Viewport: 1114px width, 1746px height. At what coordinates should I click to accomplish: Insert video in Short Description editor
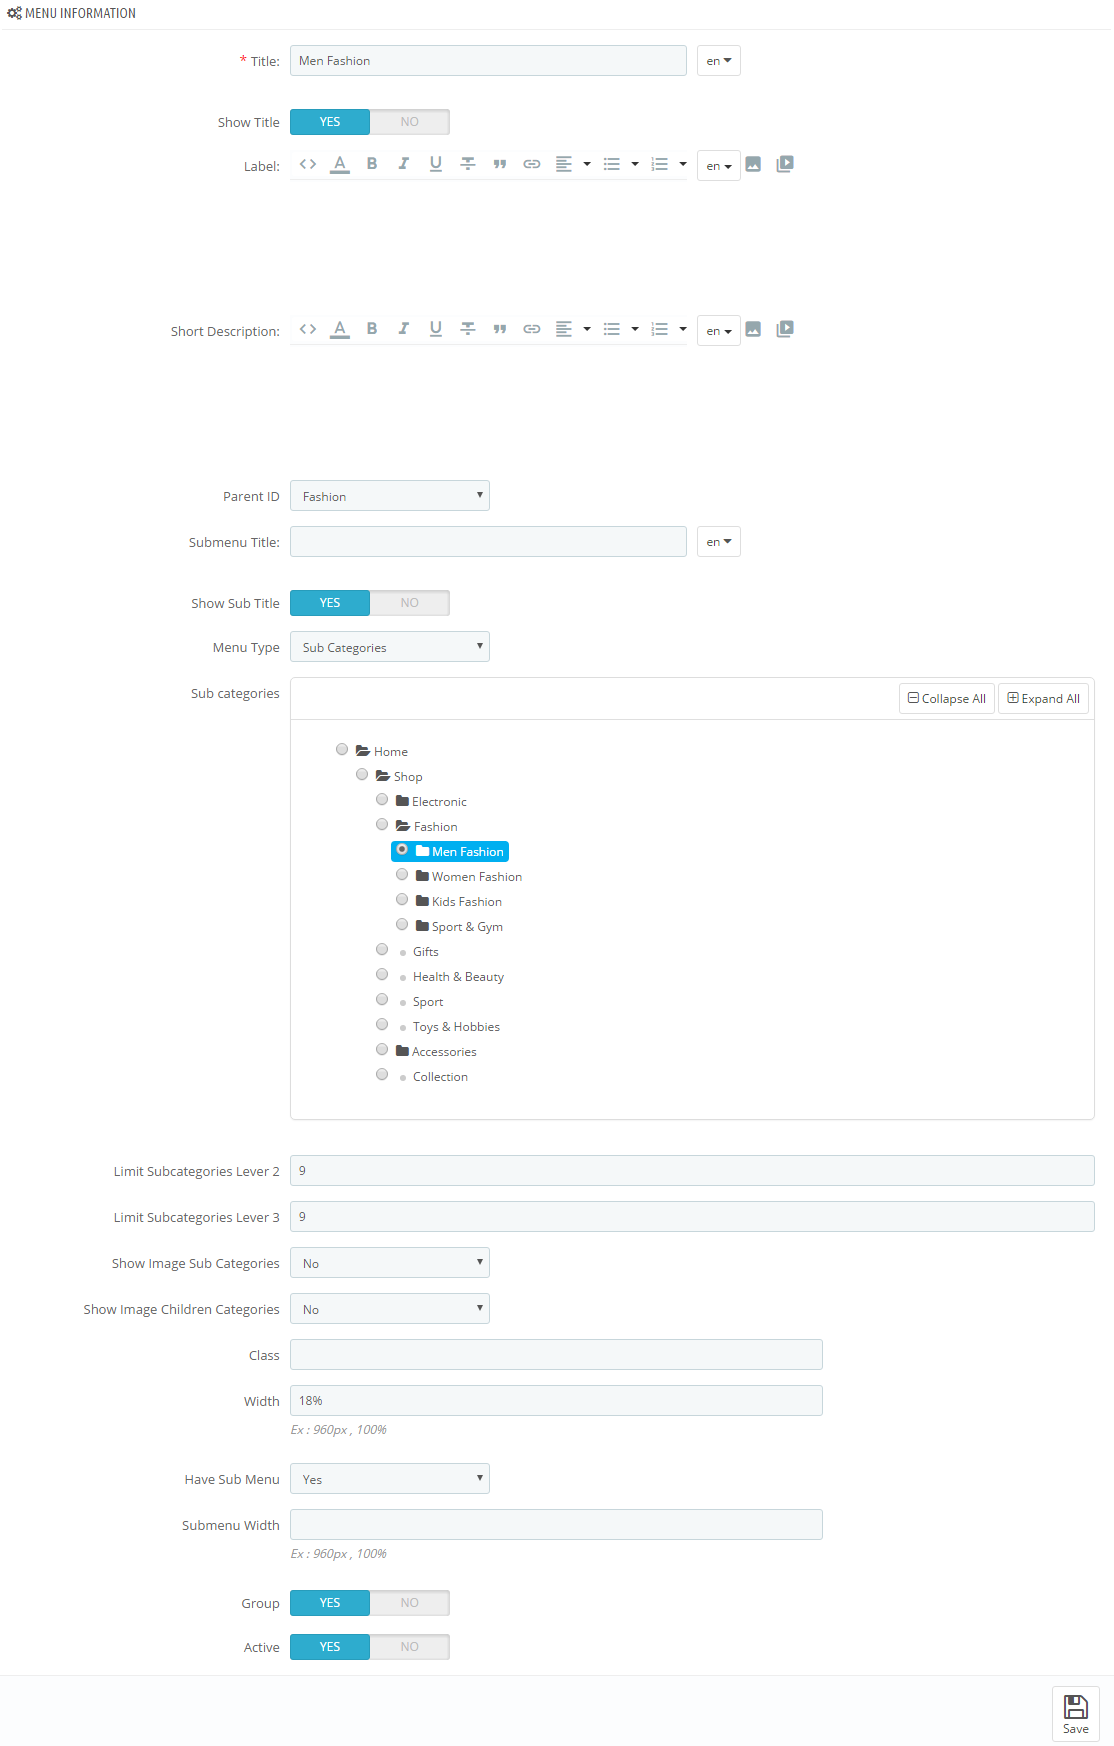tap(785, 329)
